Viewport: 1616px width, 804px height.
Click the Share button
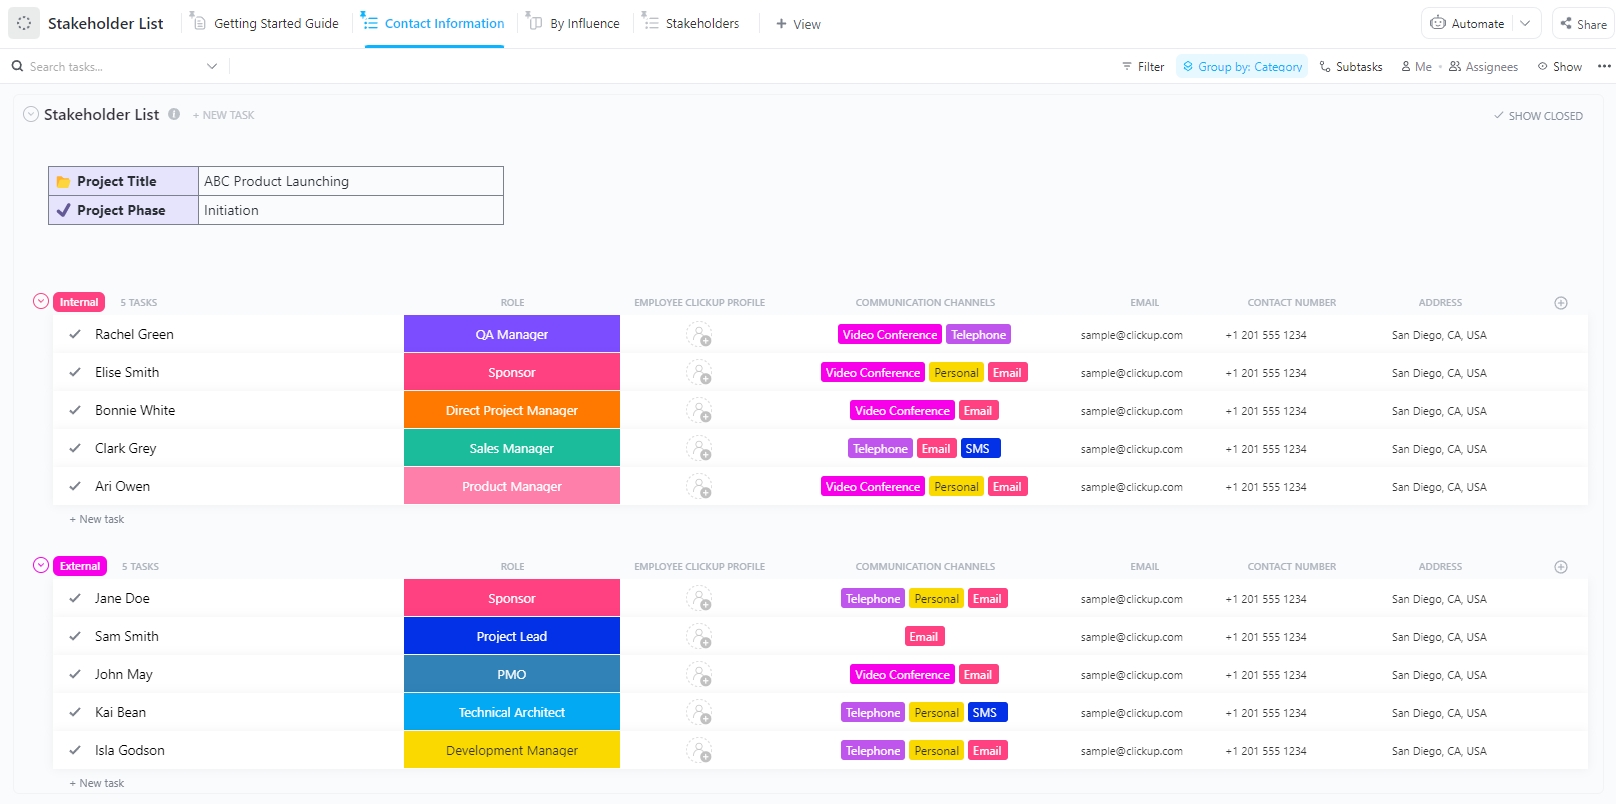point(1582,23)
